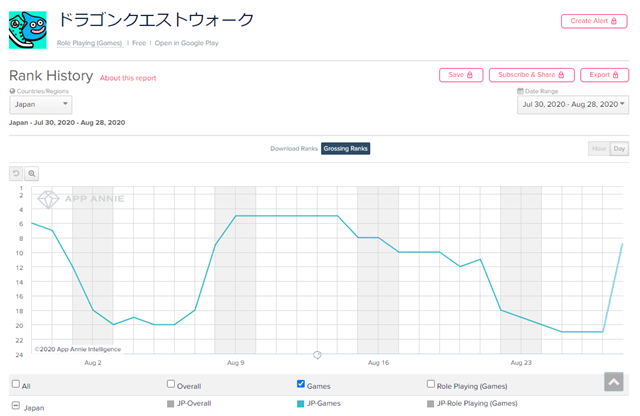The height and width of the screenshot is (416, 640).
Task: Enable the Overall category checkbox
Action: (171, 384)
